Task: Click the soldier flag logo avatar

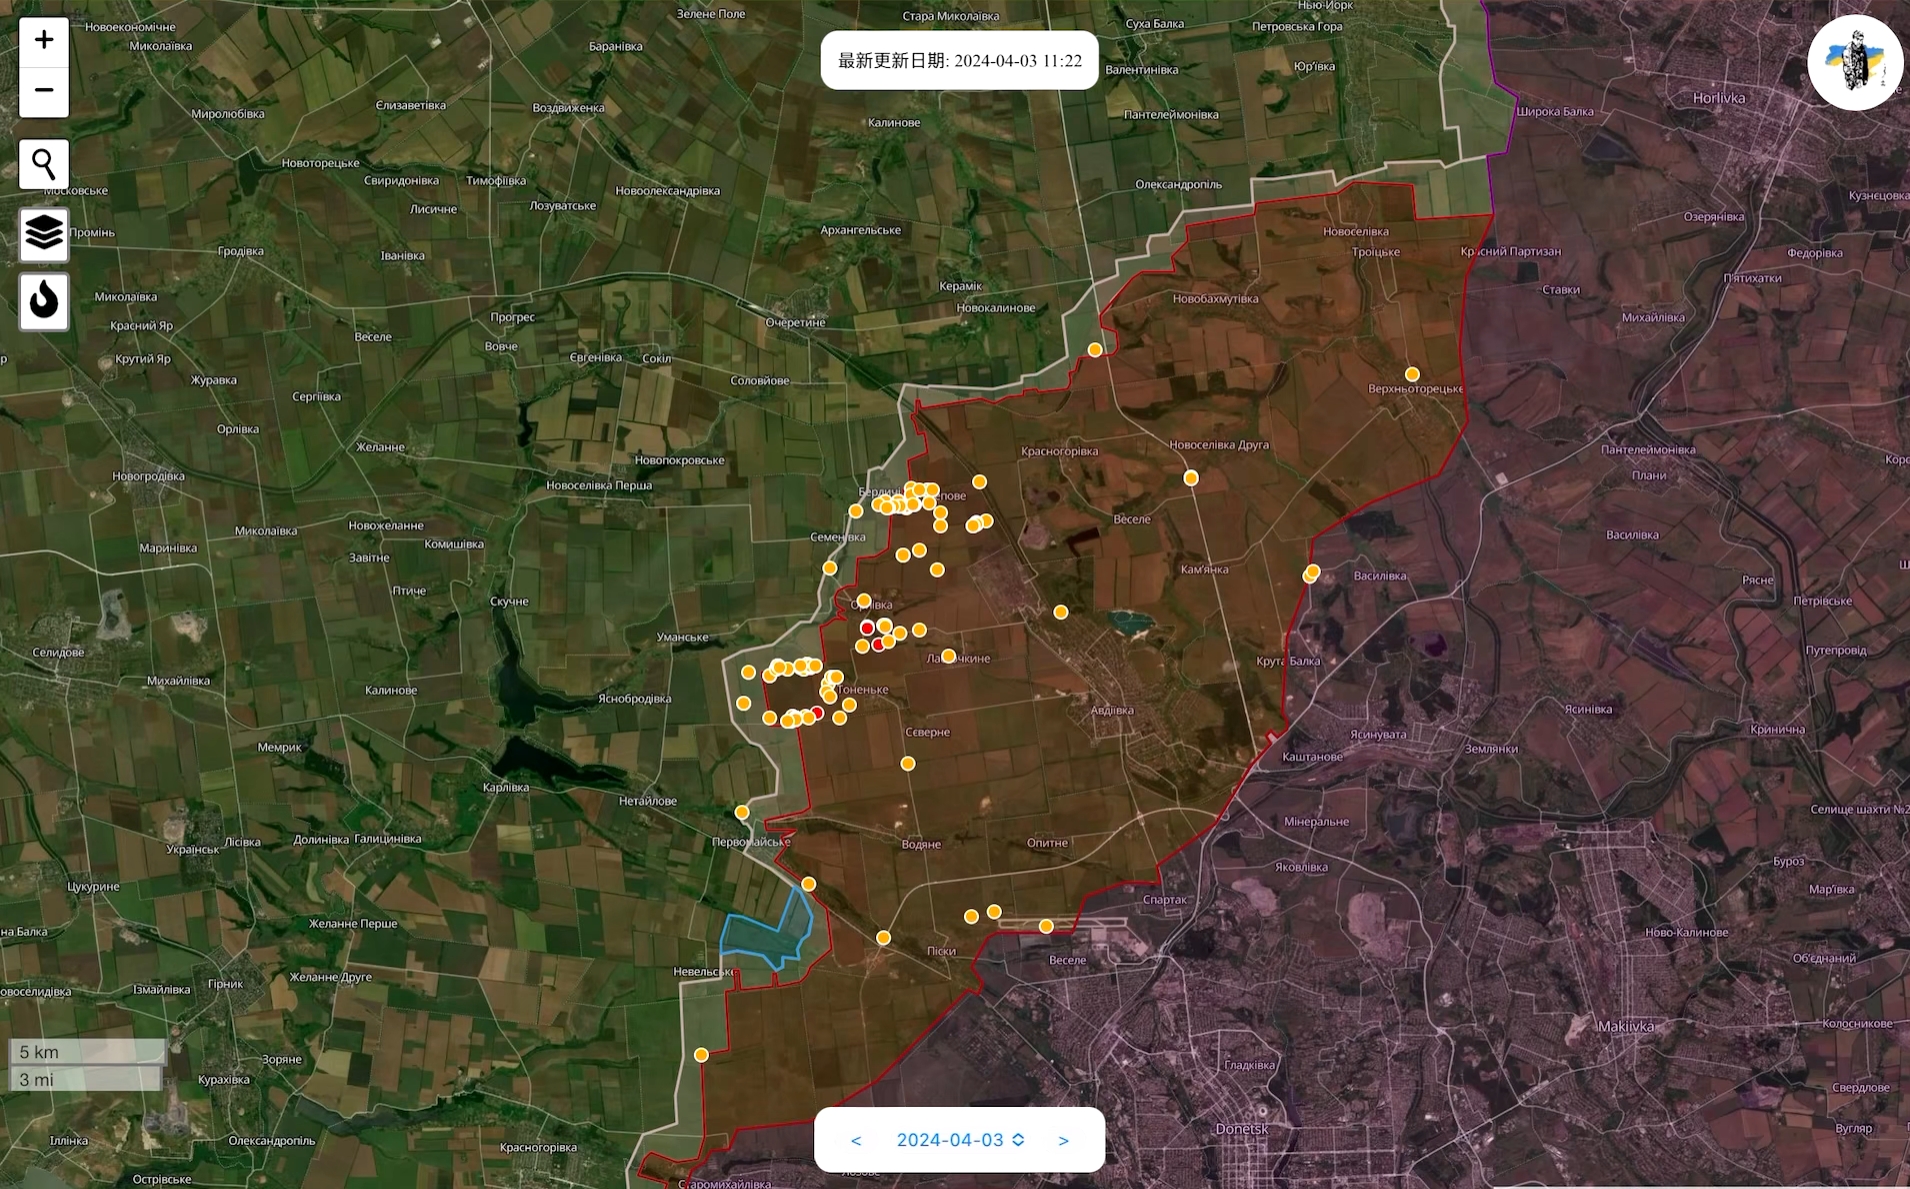Action: click(x=1855, y=62)
